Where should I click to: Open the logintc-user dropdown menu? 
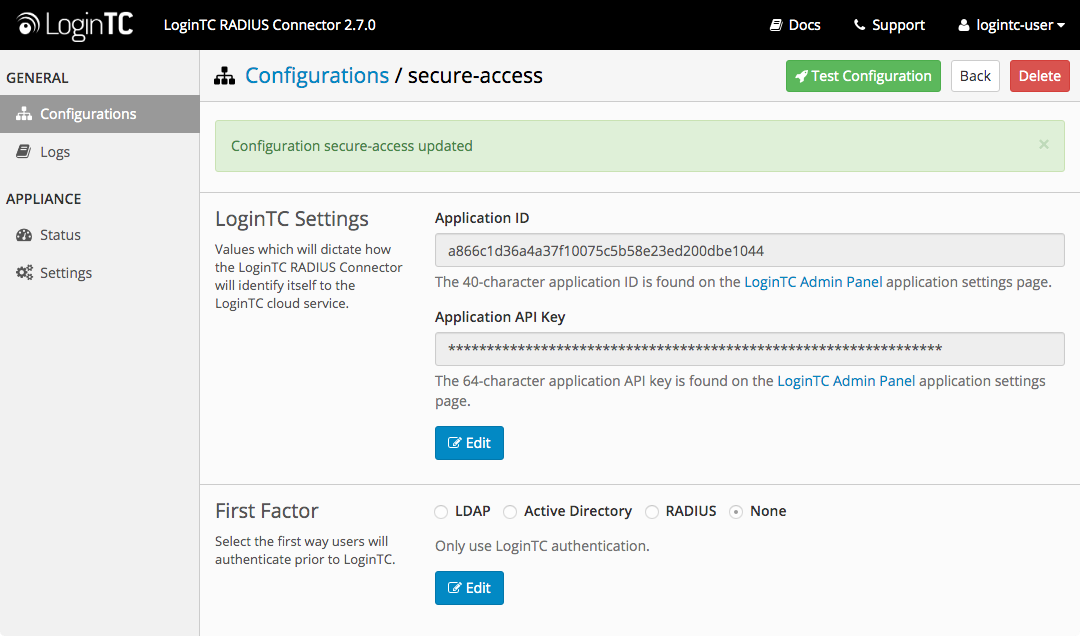pos(1011,25)
